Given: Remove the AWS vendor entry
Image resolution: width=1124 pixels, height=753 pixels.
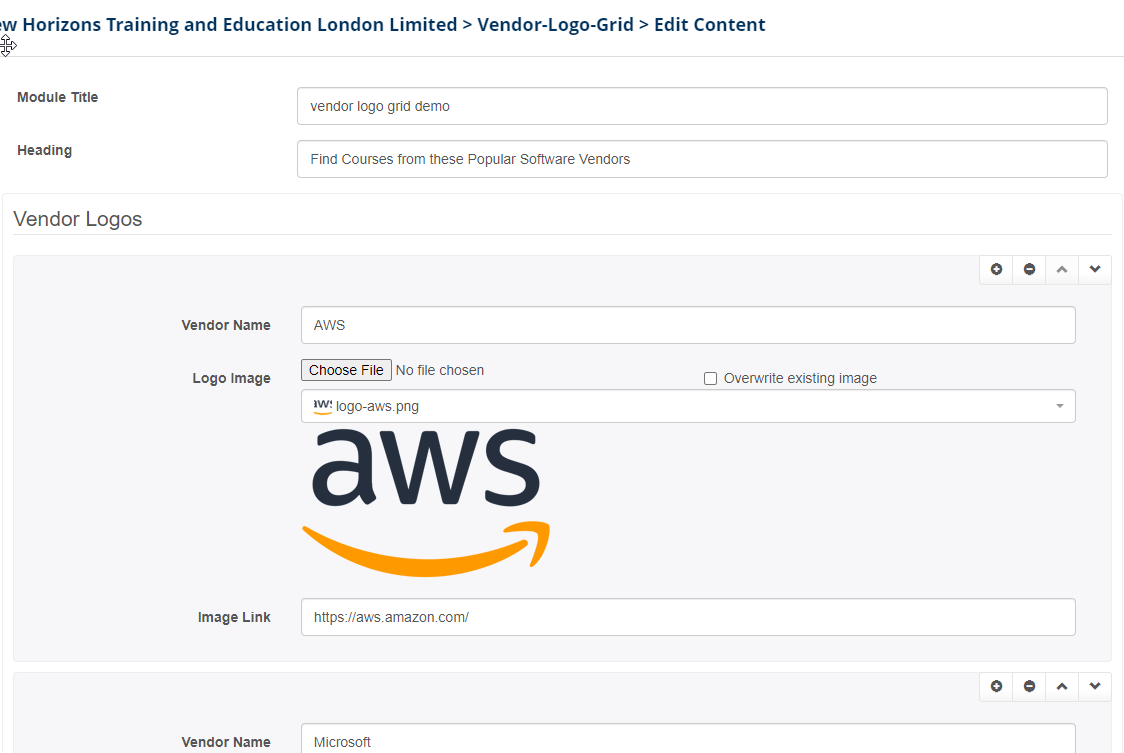Looking at the screenshot, I should click(1029, 270).
